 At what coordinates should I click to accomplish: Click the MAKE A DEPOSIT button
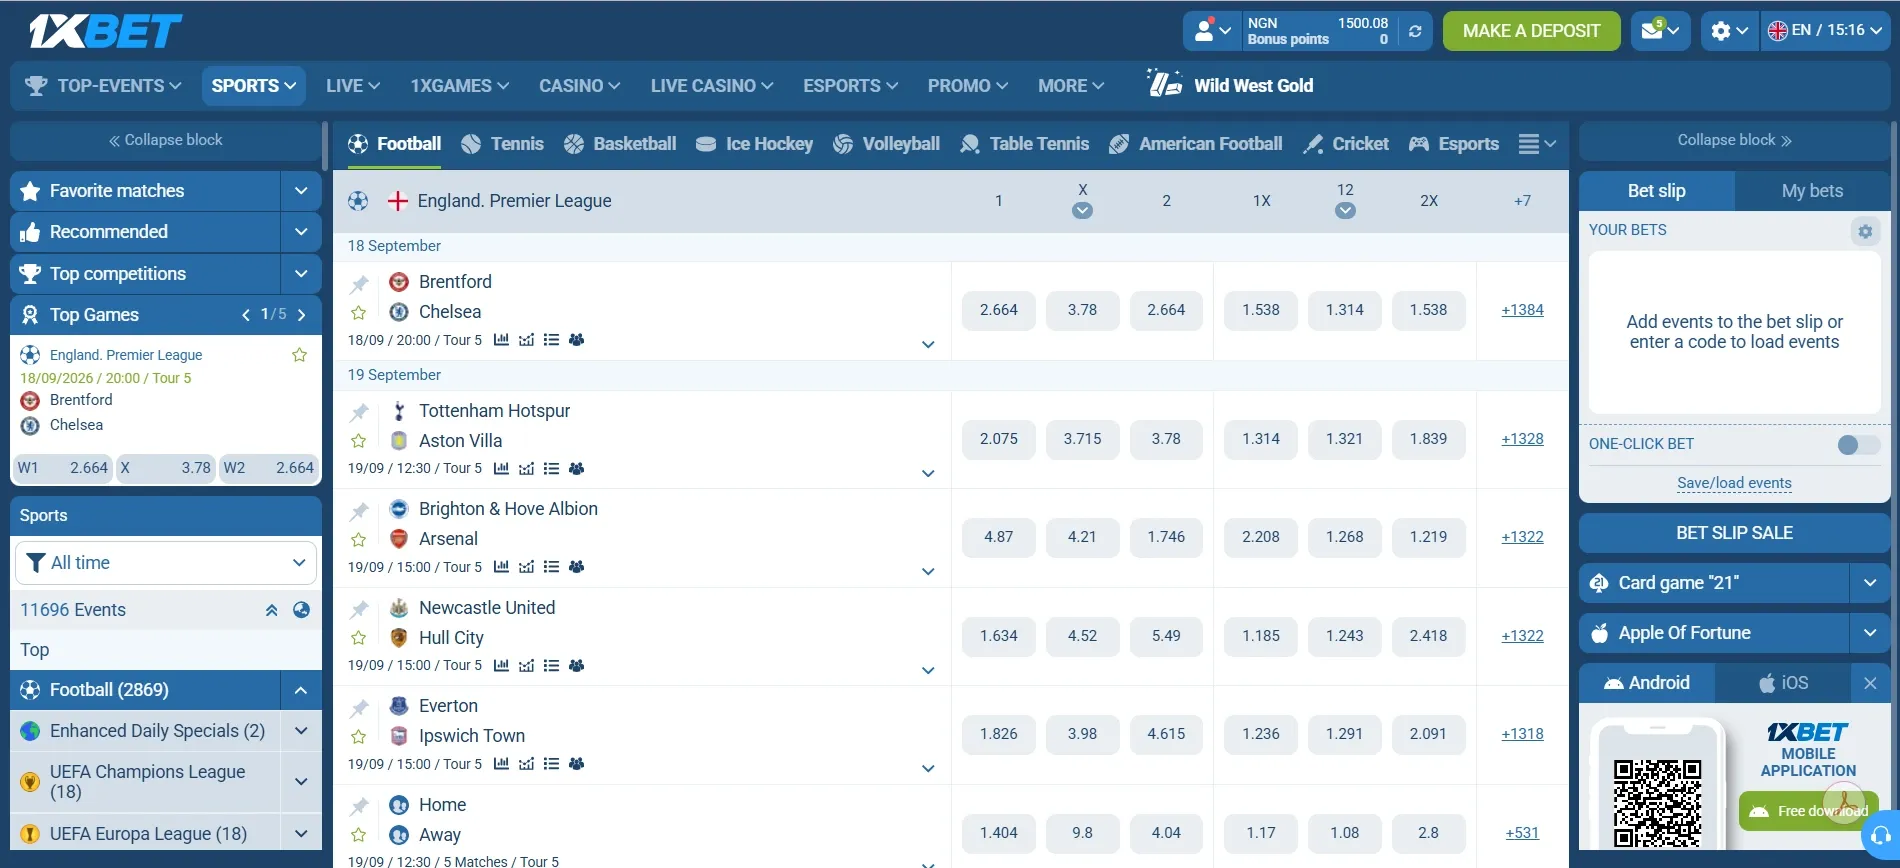coord(1531,31)
